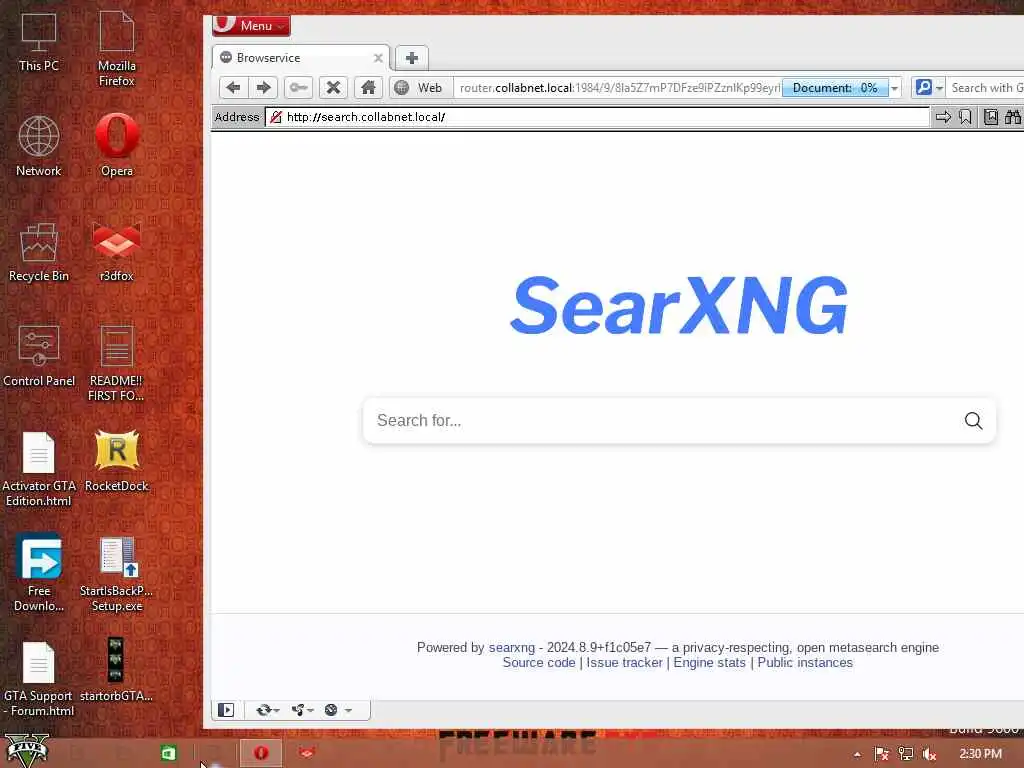Click the router.collabnet.local URL field

[618, 88]
